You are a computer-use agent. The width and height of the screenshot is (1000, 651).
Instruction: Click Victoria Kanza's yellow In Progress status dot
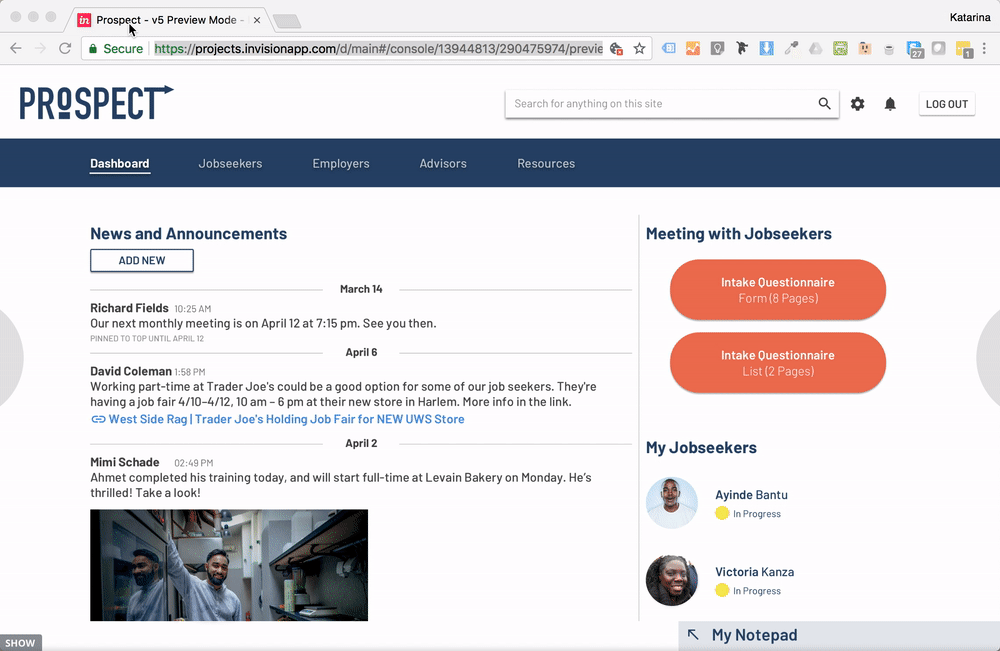tap(722, 590)
